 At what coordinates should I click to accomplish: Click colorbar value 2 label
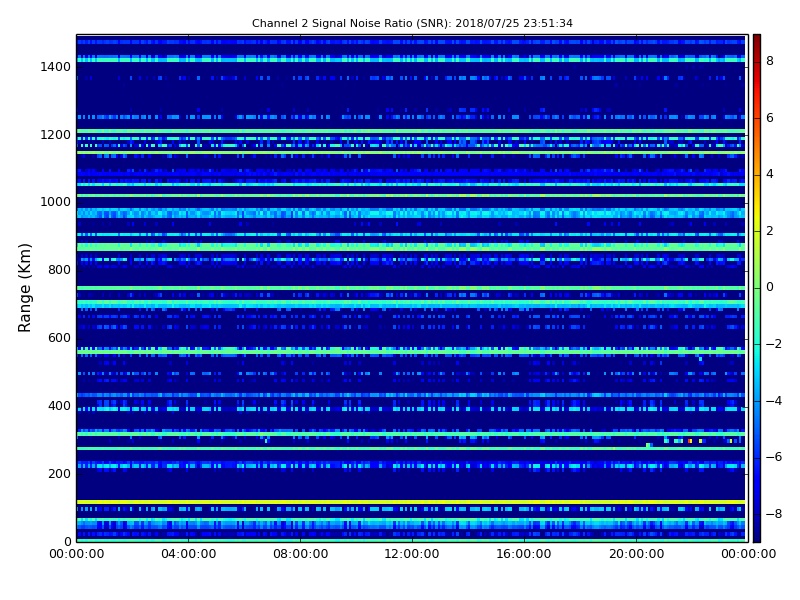point(770,231)
